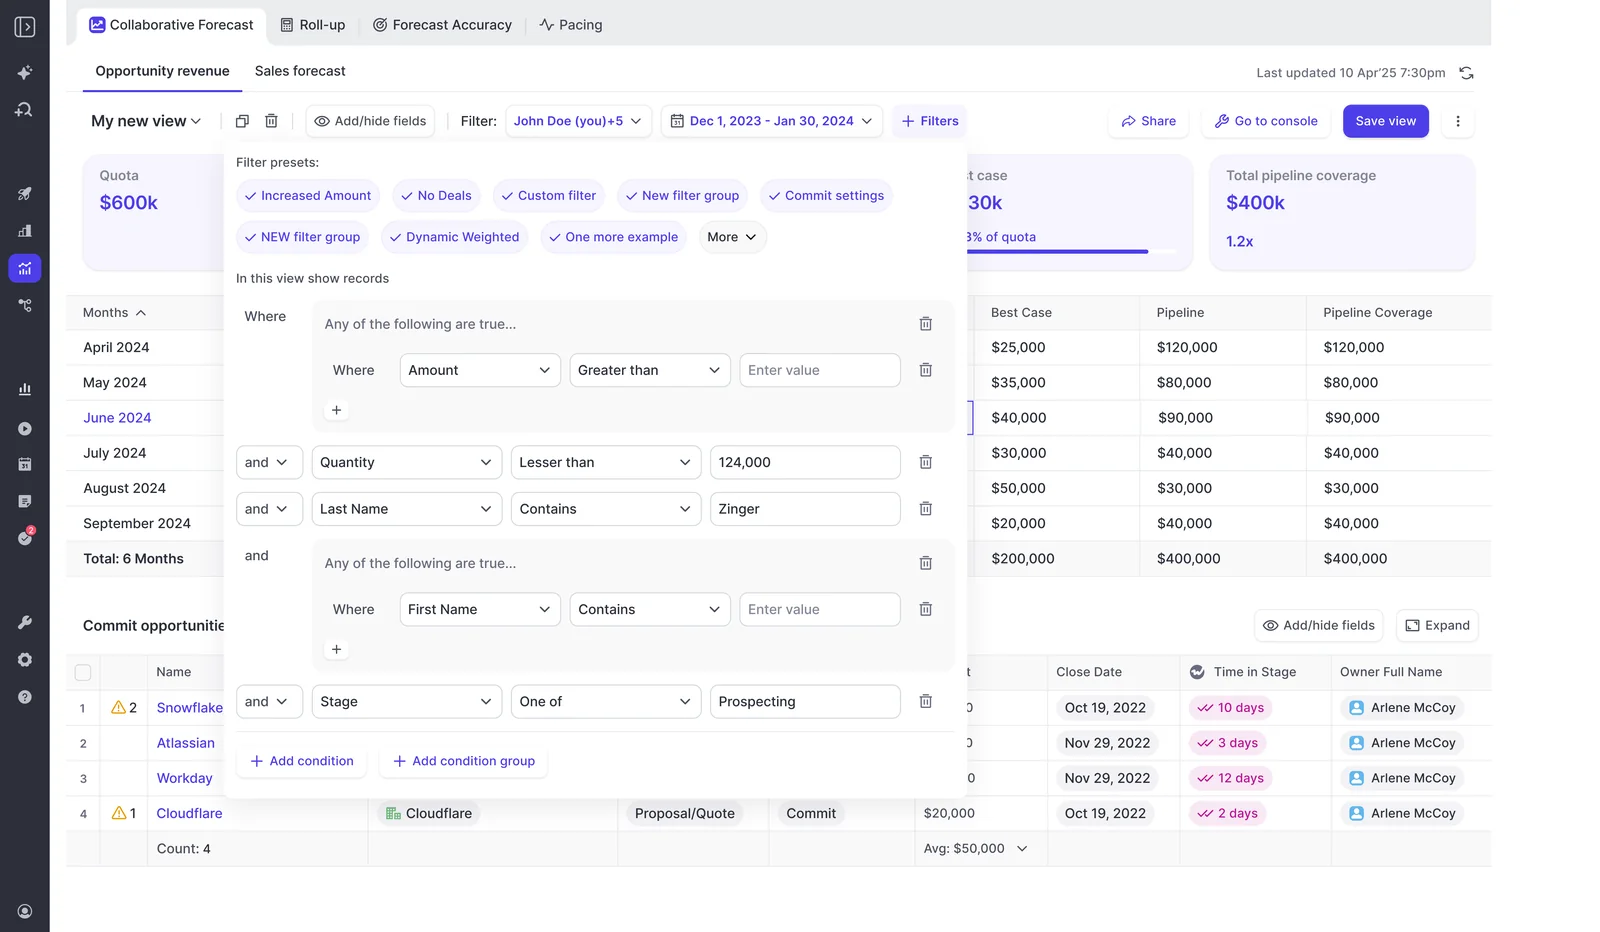This screenshot has width=1600, height=932.
Task: Open the help question-mark icon in sidebar
Action: tap(25, 697)
